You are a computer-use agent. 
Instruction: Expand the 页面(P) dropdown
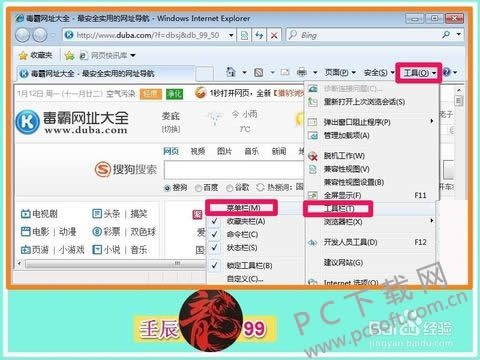point(340,72)
